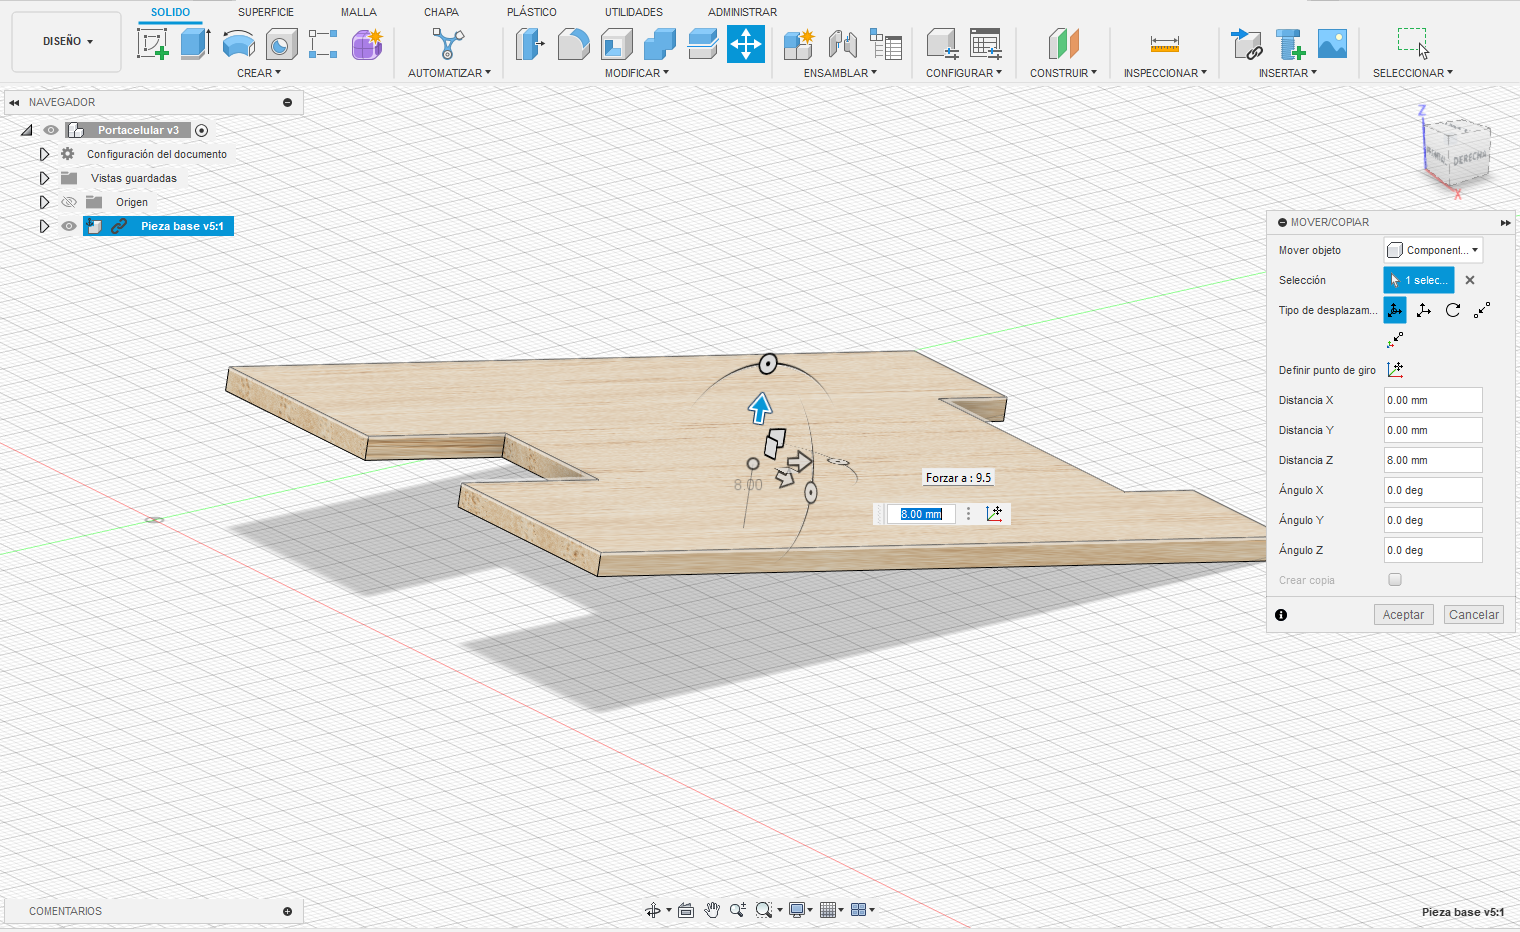Switch to the ADMINISTRAR tab
Screen dimensions: 1520x932
[x=742, y=12]
